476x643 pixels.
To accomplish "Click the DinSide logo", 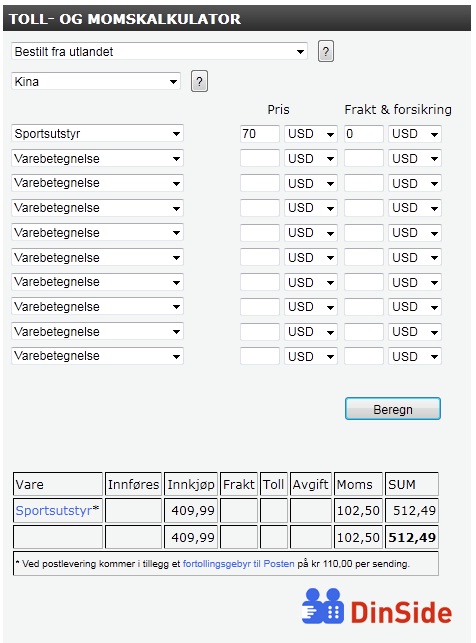I will (377, 607).
